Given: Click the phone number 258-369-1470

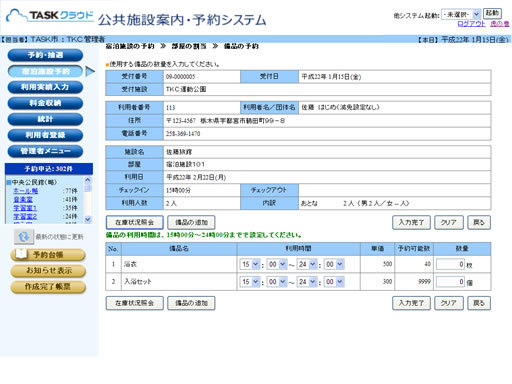Looking at the screenshot, I should coord(183,134).
